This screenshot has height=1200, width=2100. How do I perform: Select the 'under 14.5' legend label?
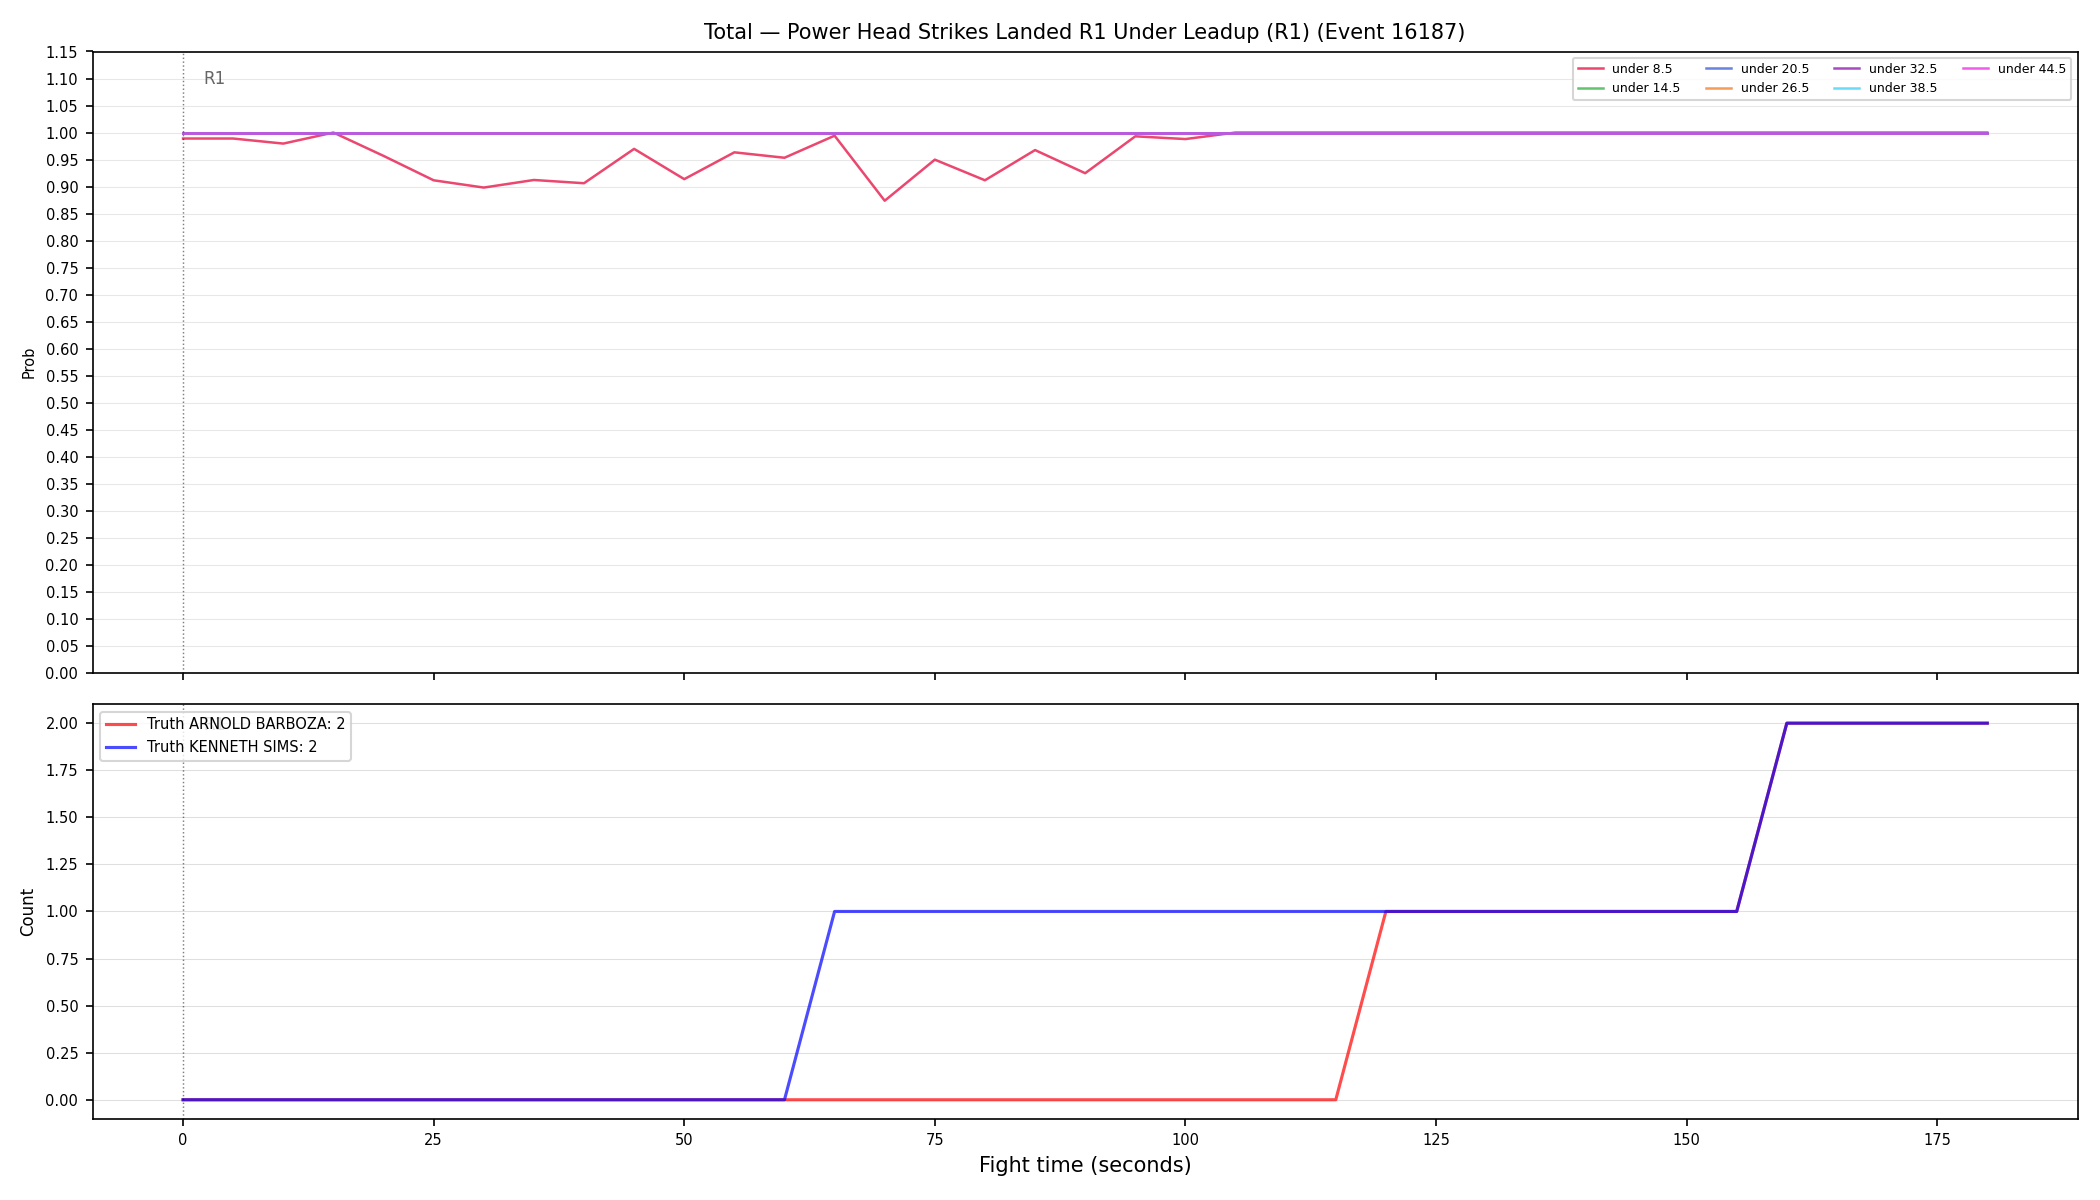(1646, 88)
